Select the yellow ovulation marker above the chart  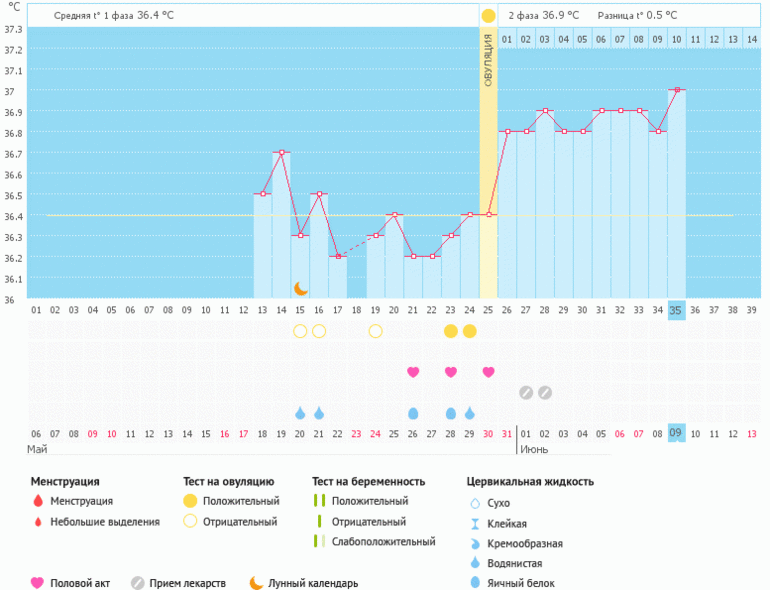pyautogui.click(x=488, y=16)
